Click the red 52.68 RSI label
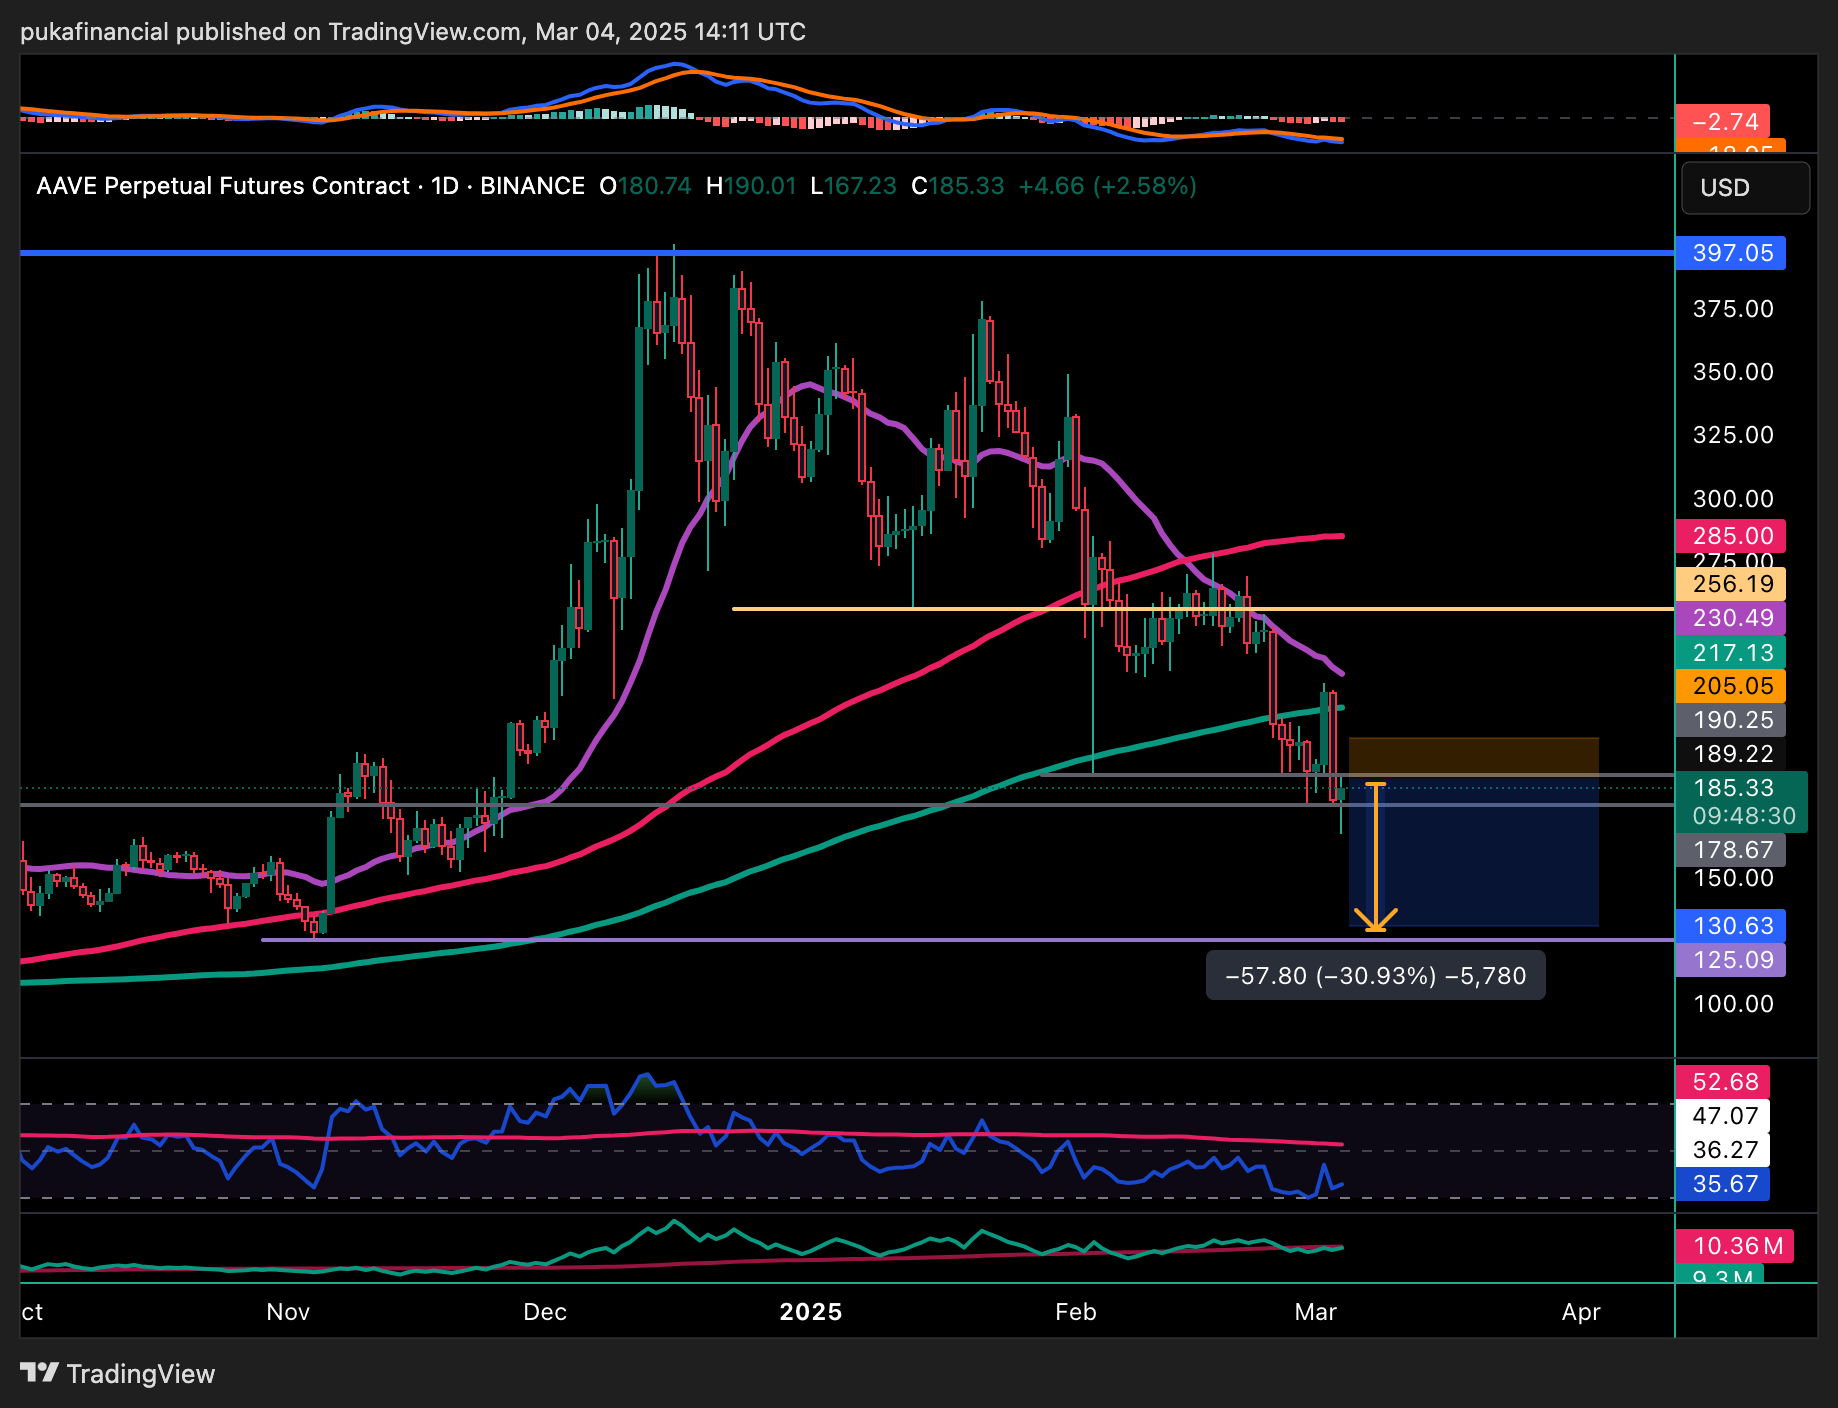This screenshot has width=1838, height=1408. 1723,1082
